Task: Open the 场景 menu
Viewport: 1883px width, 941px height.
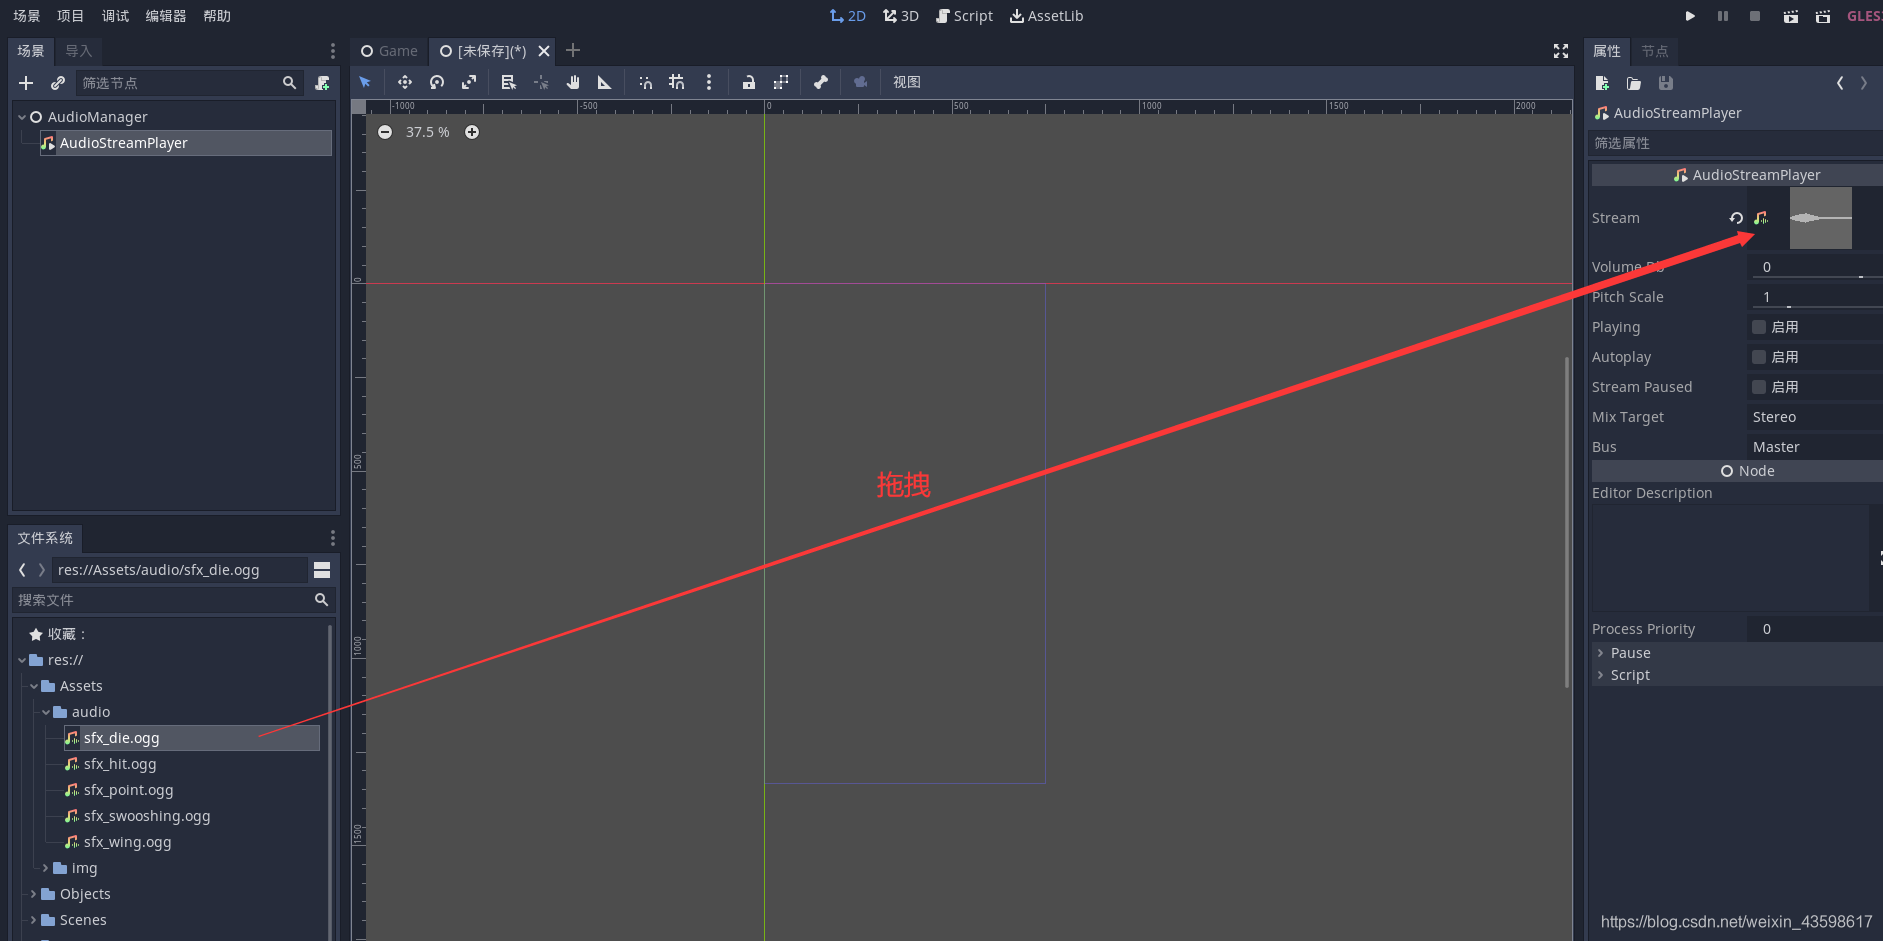Action: coord(27,16)
